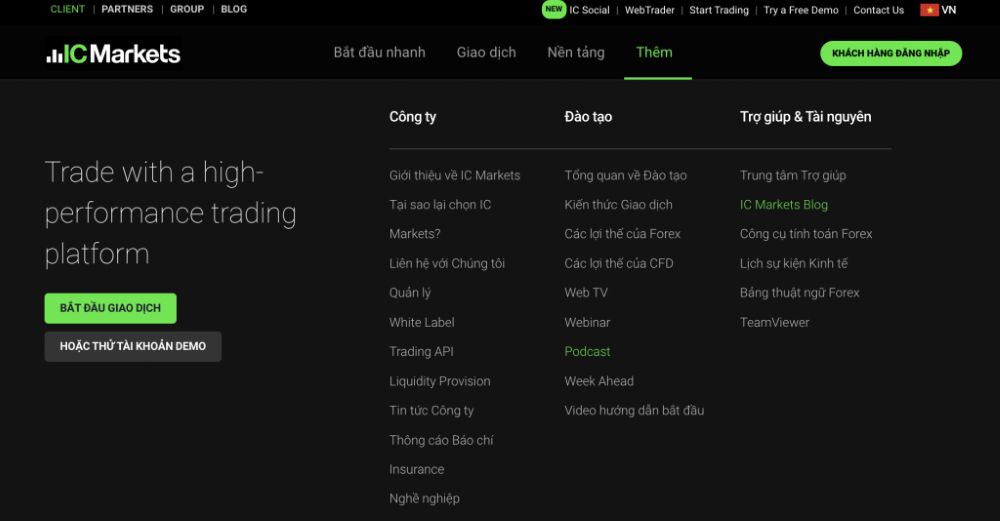
Task: Open the Giao dịch navigation menu
Action: tap(486, 52)
